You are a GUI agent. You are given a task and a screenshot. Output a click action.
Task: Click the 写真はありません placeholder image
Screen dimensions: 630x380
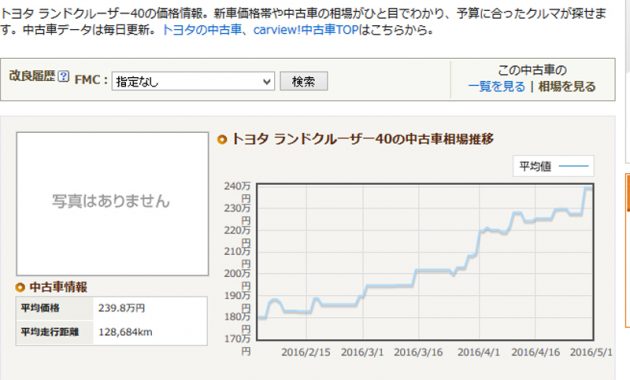coord(112,204)
